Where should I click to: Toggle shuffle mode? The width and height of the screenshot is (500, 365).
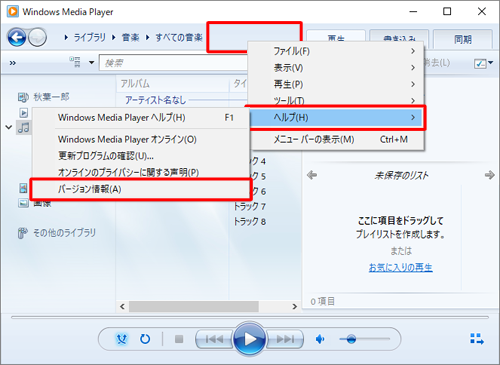point(122,339)
